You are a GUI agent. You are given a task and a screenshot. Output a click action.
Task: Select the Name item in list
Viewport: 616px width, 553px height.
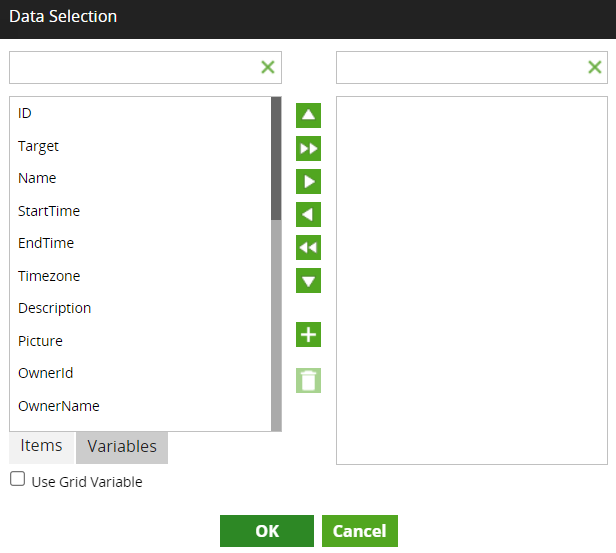(140, 178)
